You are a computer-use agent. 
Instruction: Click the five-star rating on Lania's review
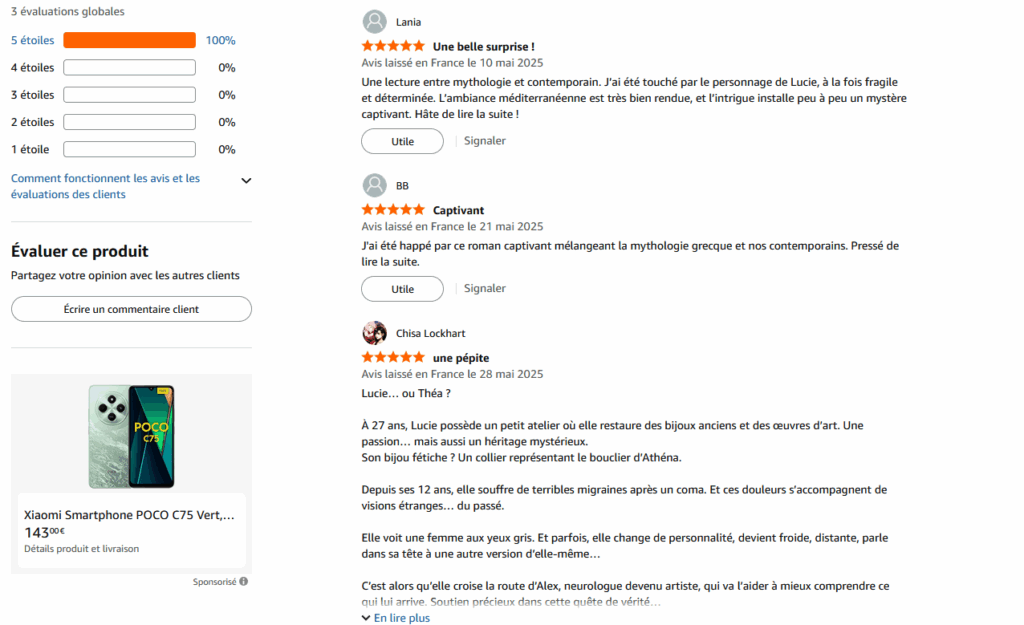tap(393, 47)
